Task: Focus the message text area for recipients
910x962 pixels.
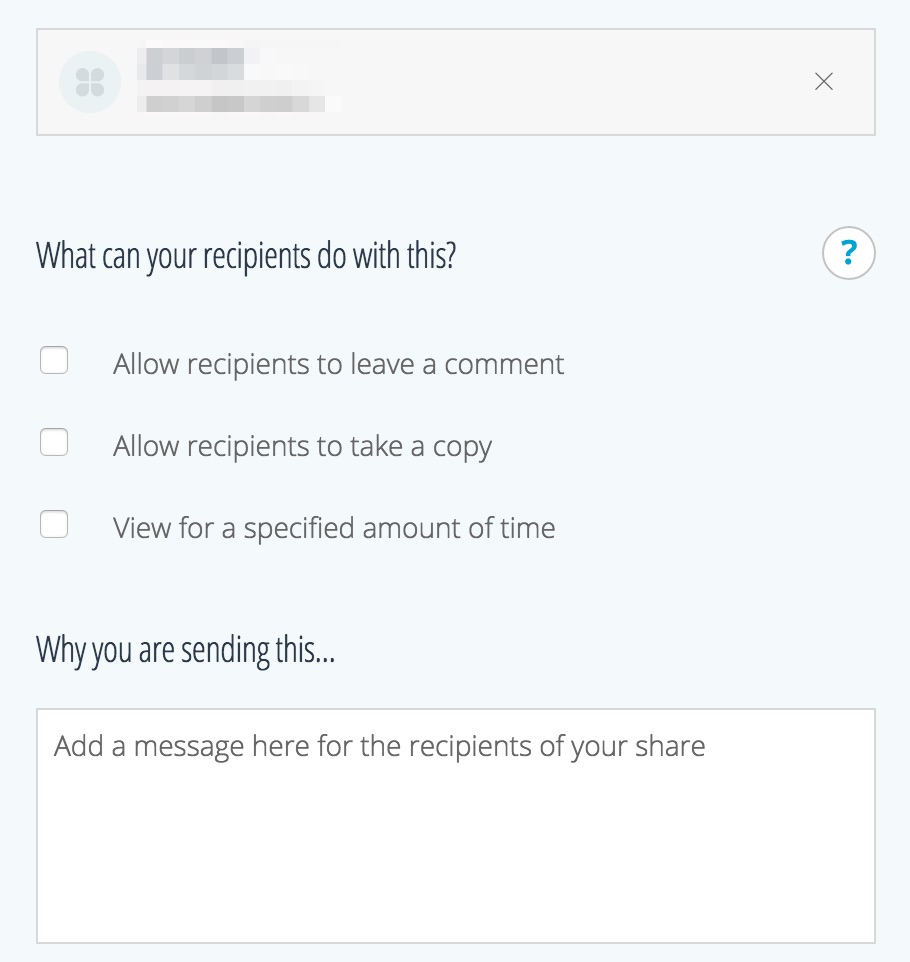Action: tap(455, 825)
